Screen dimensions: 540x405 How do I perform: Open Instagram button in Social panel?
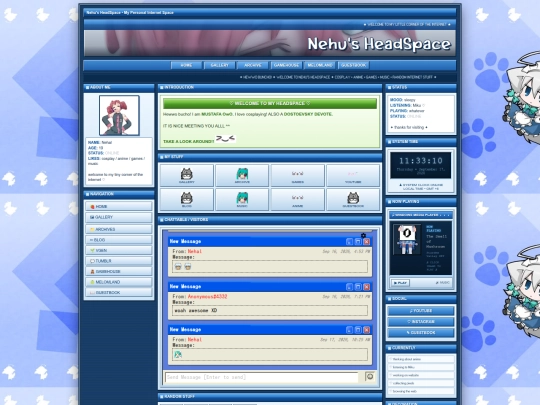[x=421, y=322]
